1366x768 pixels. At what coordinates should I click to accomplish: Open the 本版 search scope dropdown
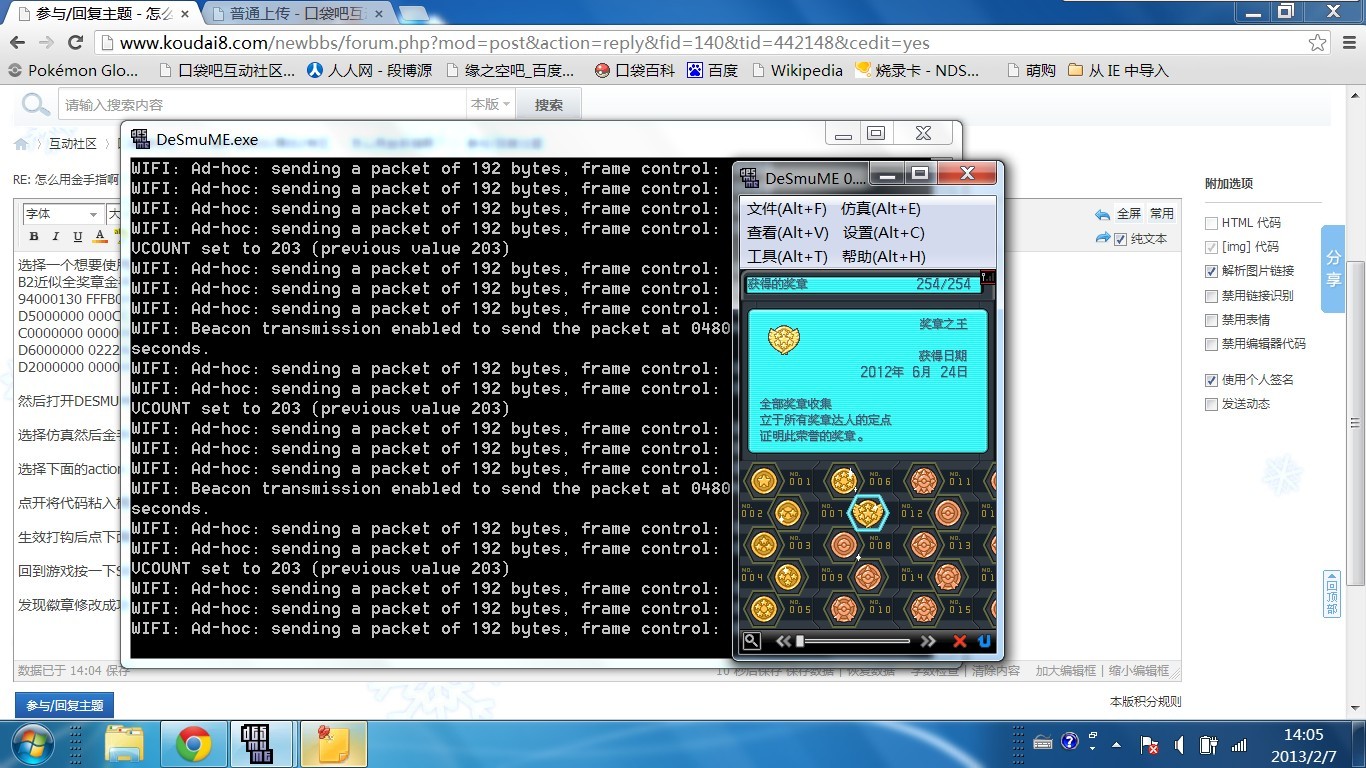(491, 104)
